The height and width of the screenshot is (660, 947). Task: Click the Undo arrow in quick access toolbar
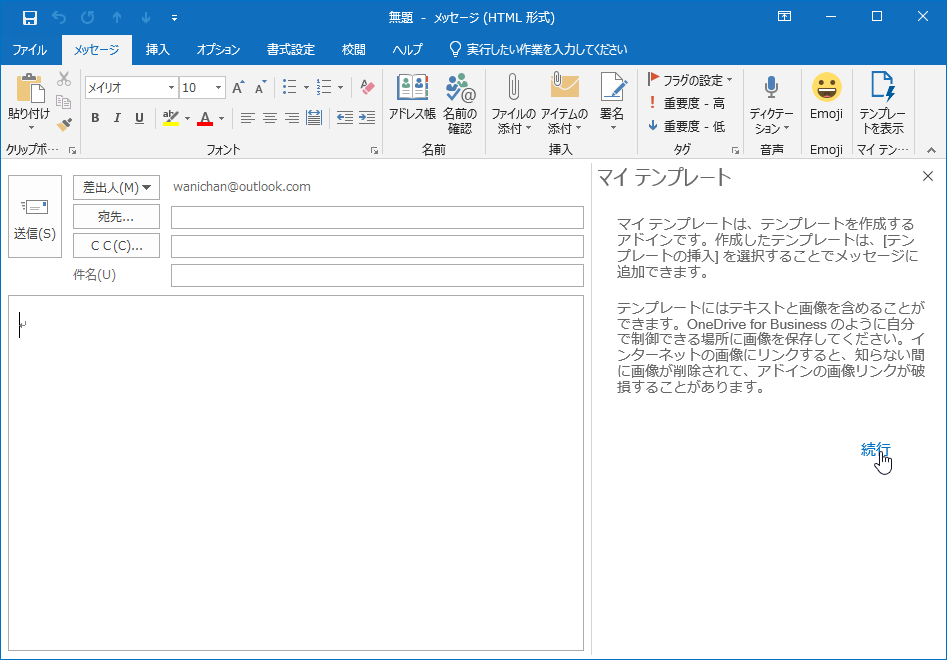(x=59, y=18)
